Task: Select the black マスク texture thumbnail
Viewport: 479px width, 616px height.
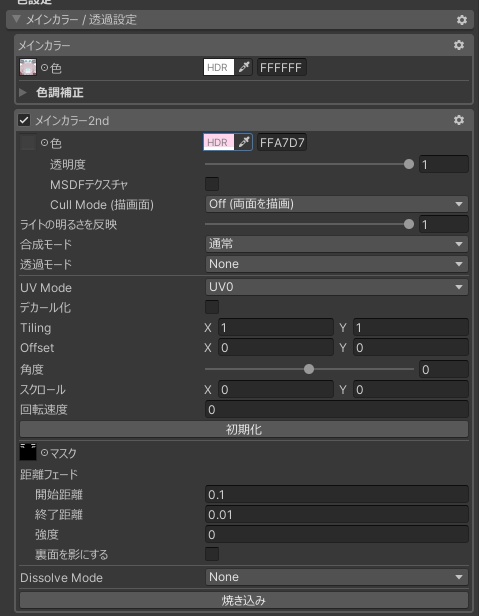Action: (28, 452)
